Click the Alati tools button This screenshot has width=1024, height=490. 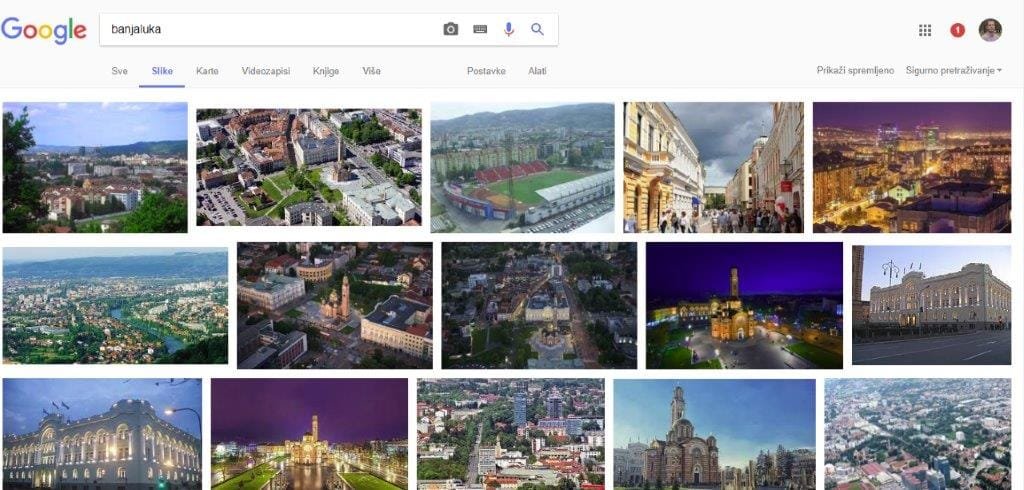coord(537,71)
